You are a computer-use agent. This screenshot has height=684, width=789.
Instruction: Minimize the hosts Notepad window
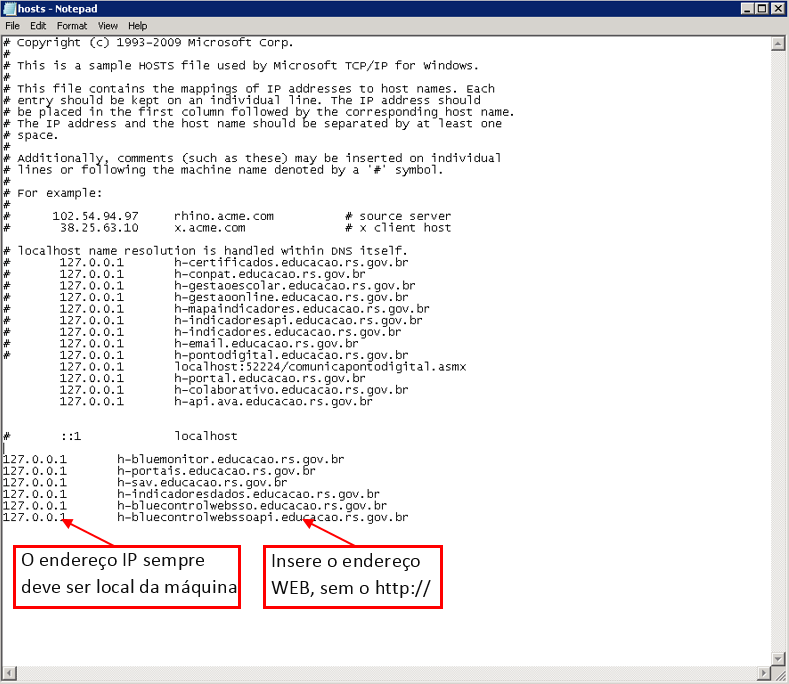pos(747,9)
